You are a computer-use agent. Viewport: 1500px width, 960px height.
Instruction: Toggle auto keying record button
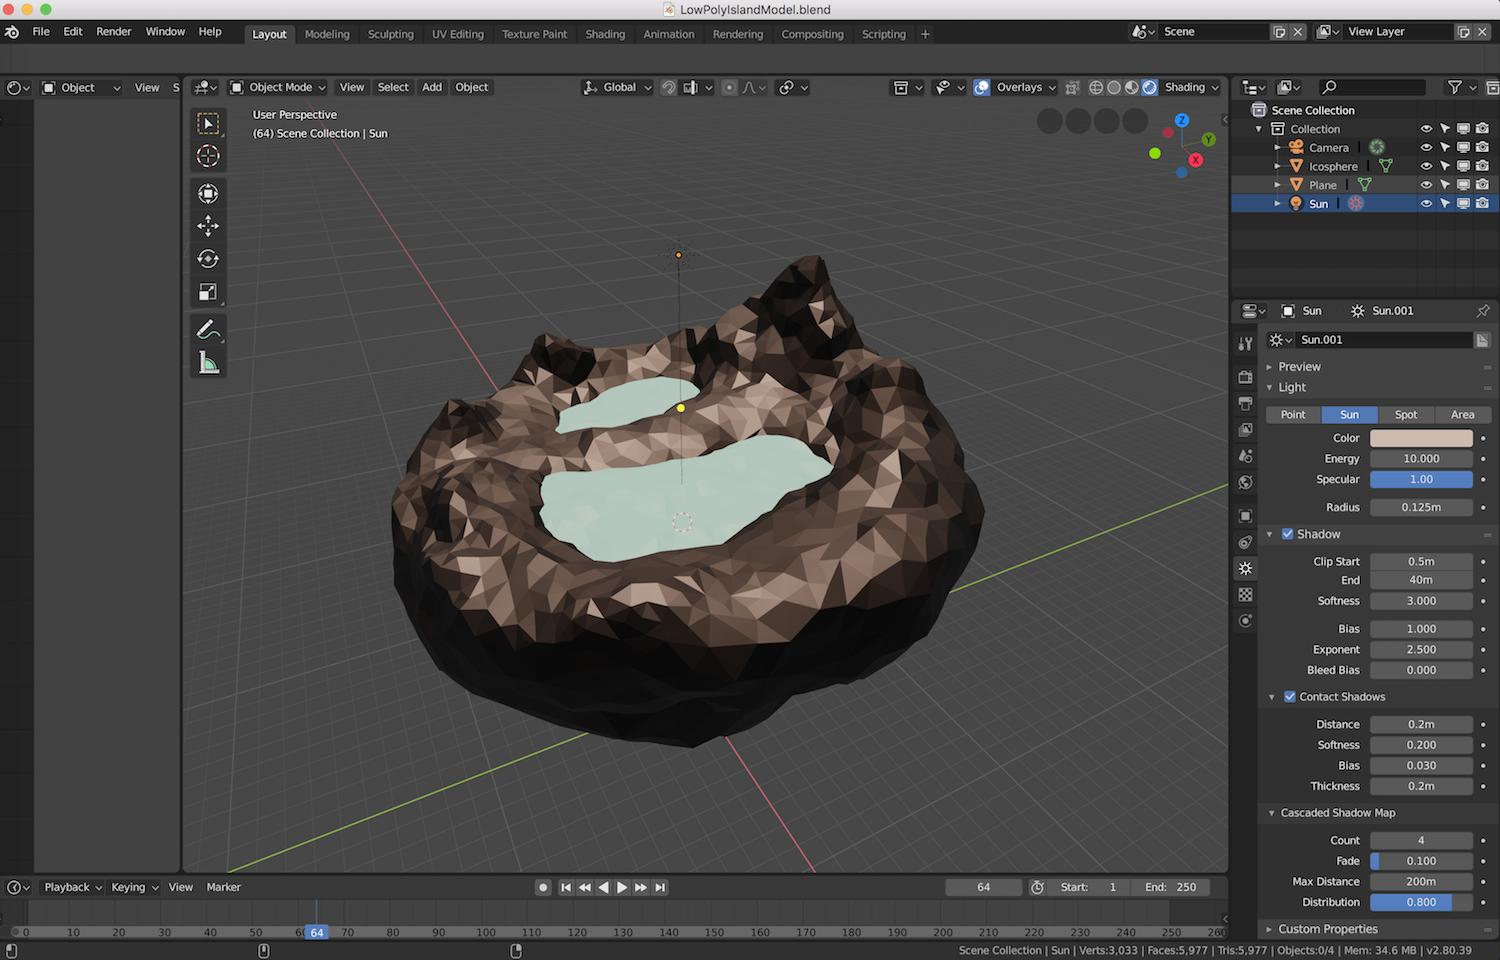click(x=543, y=887)
